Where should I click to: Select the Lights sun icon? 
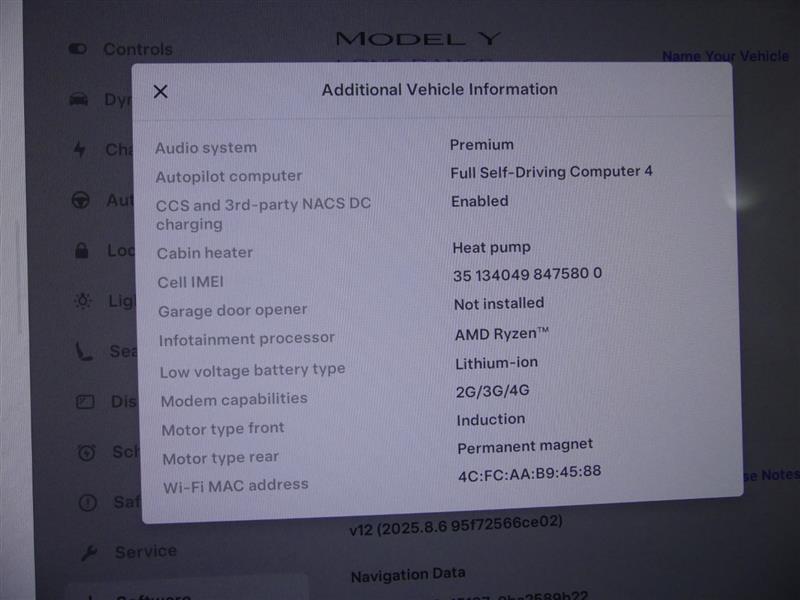83,301
